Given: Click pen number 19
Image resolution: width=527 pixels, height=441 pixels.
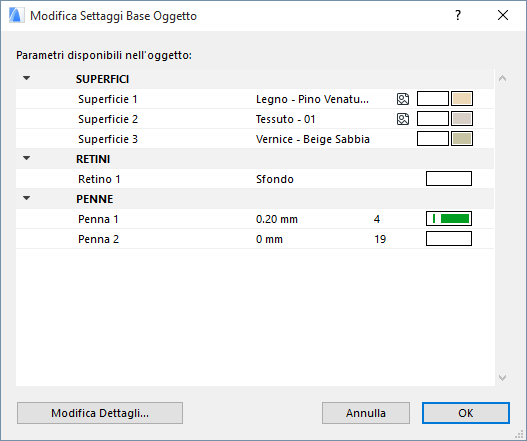Looking at the screenshot, I should pos(380,239).
